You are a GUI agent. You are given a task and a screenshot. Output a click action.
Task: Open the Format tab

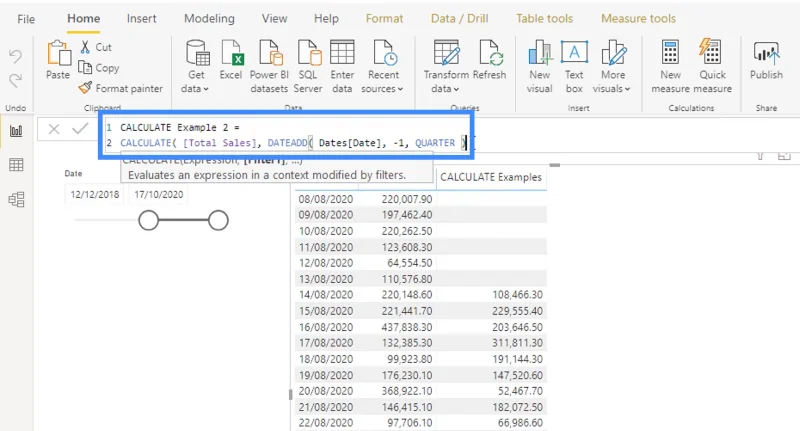(384, 19)
